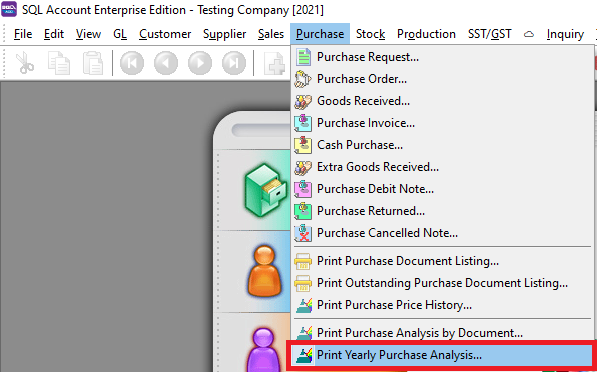Viewport: 597px width, 372px height.
Task: Open the File menu
Action: pos(23,34)
